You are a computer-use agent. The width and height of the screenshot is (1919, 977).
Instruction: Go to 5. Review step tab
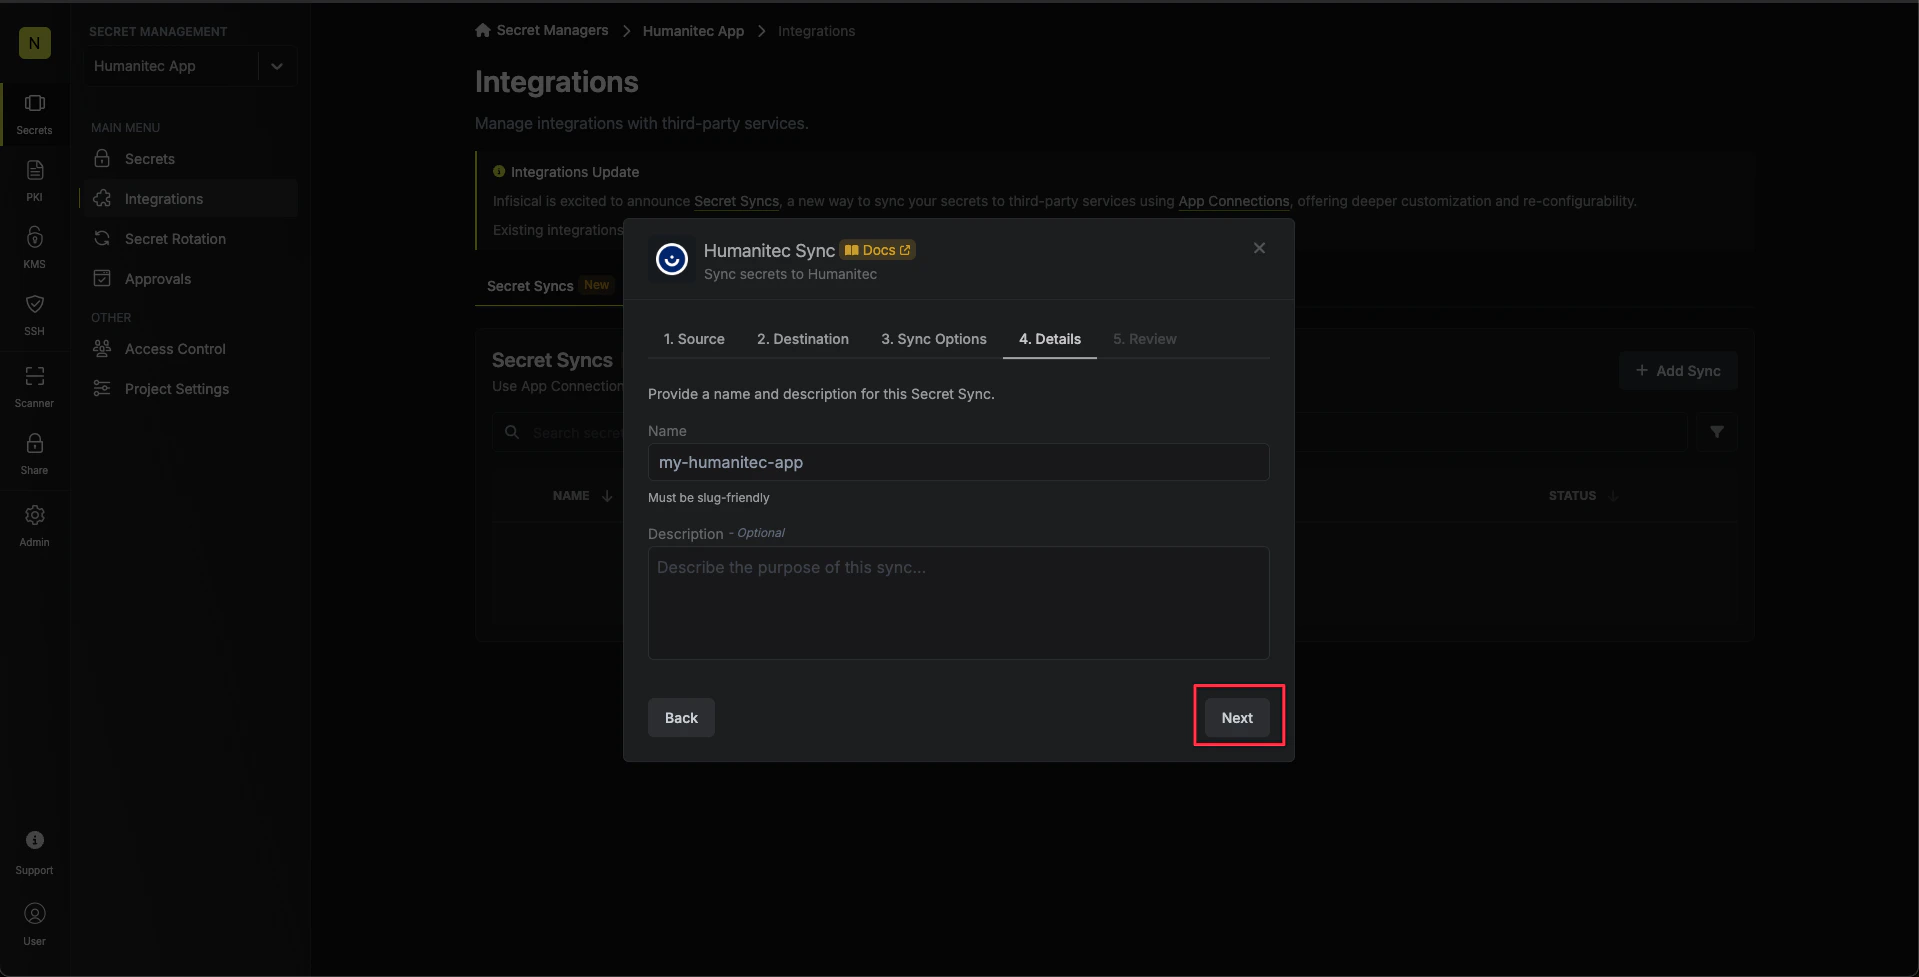(x=1145, y=339)
